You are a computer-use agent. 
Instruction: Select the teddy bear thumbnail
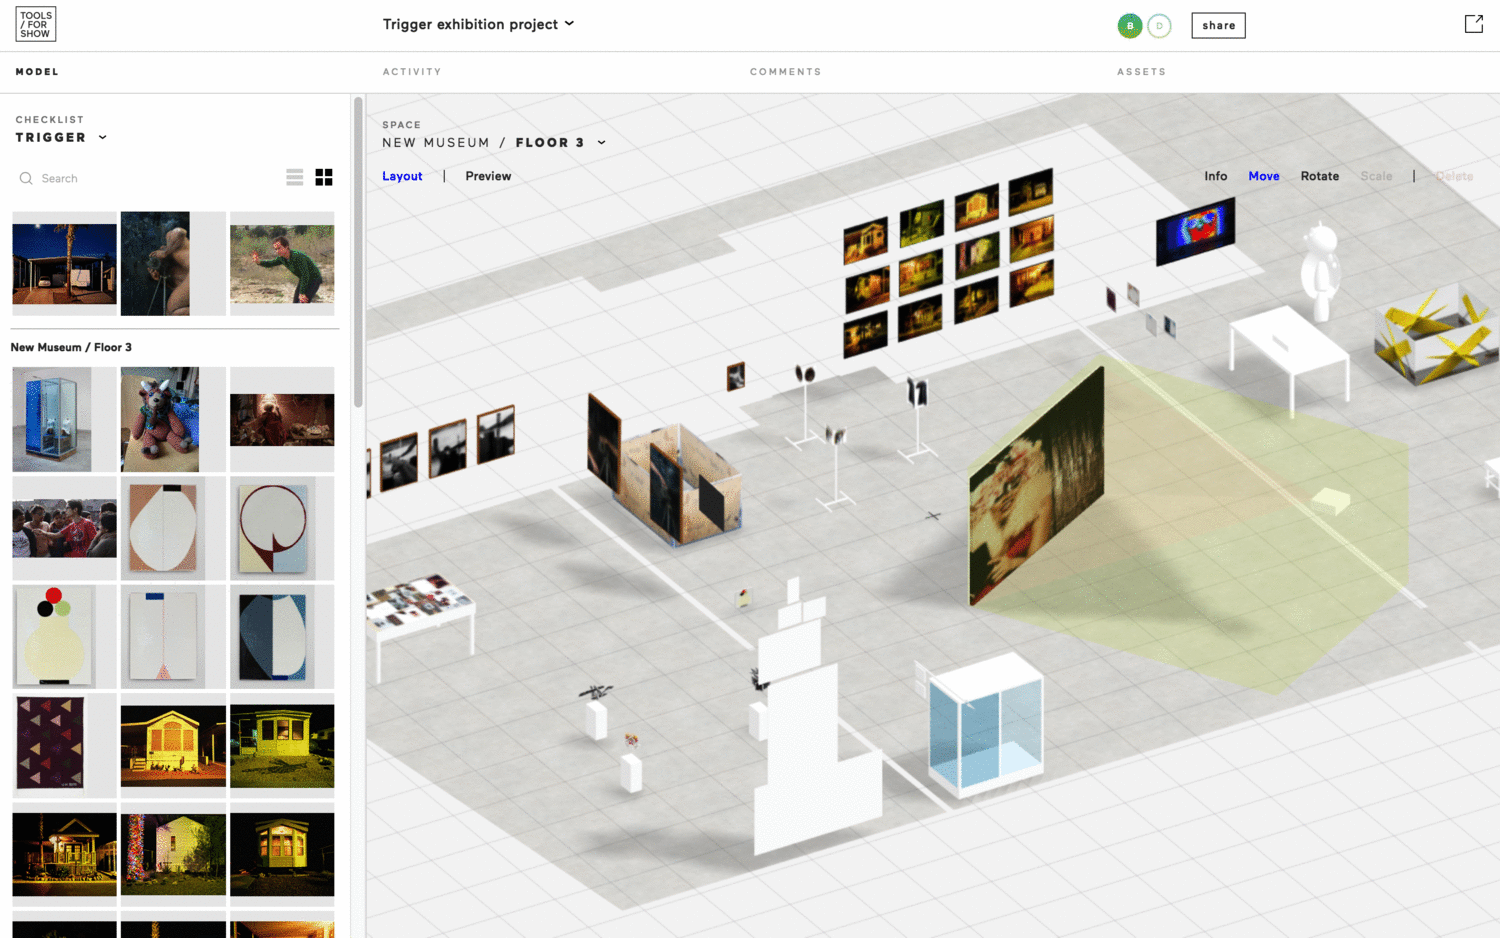[x=173, y=419]
